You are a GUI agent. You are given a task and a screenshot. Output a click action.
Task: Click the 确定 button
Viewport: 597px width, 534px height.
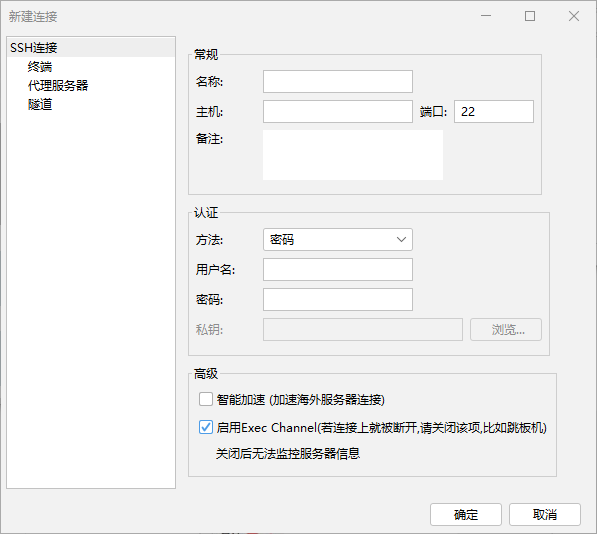coord(466,515)
